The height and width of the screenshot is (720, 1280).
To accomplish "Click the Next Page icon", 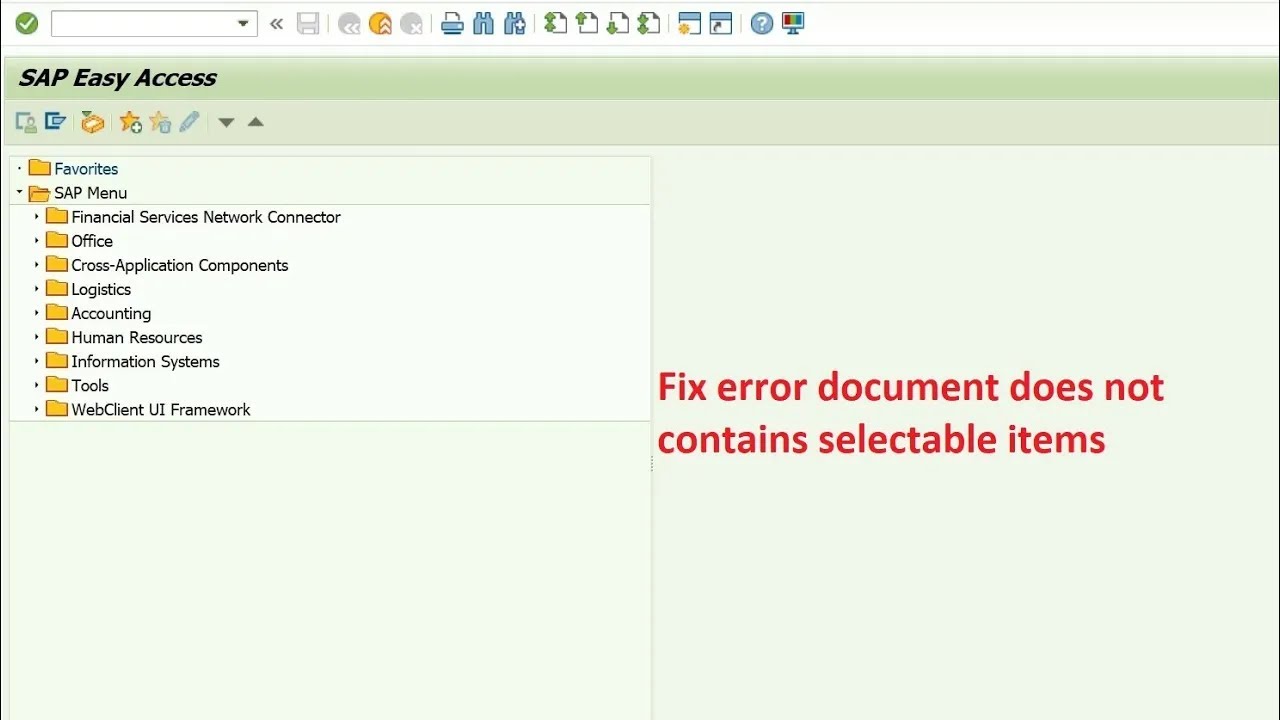I will pyautogui.click(x=618, y=23).
